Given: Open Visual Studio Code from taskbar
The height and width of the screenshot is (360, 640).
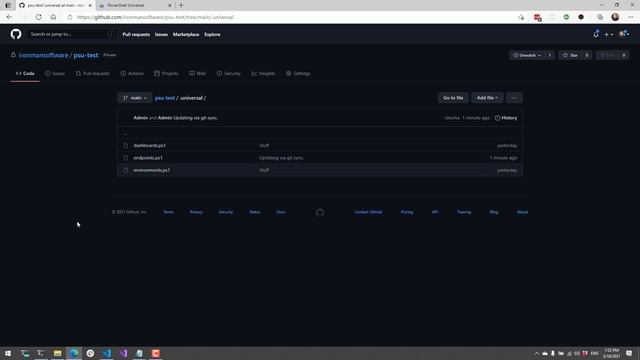Looking at the screenshot, I should 107,353.
